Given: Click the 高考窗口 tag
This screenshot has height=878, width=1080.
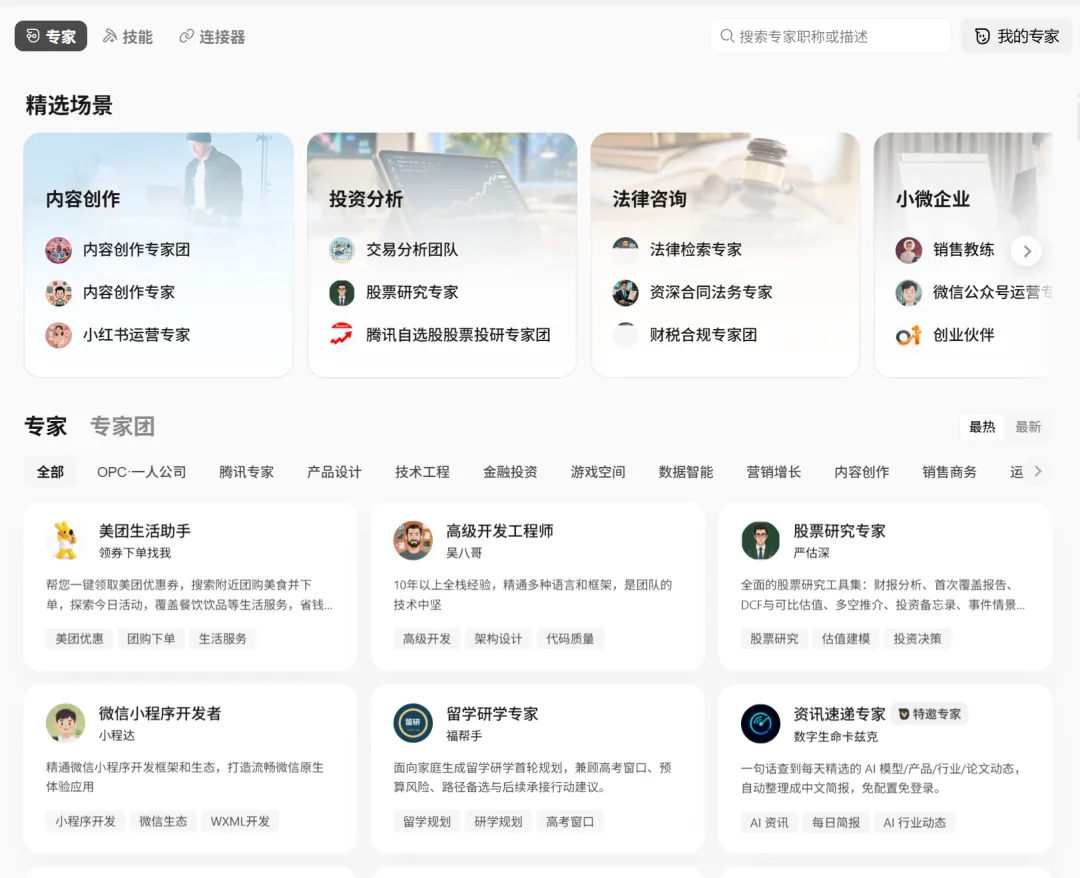Looking at the screenshot, I should pyautogui.click(x=570, y=821).
